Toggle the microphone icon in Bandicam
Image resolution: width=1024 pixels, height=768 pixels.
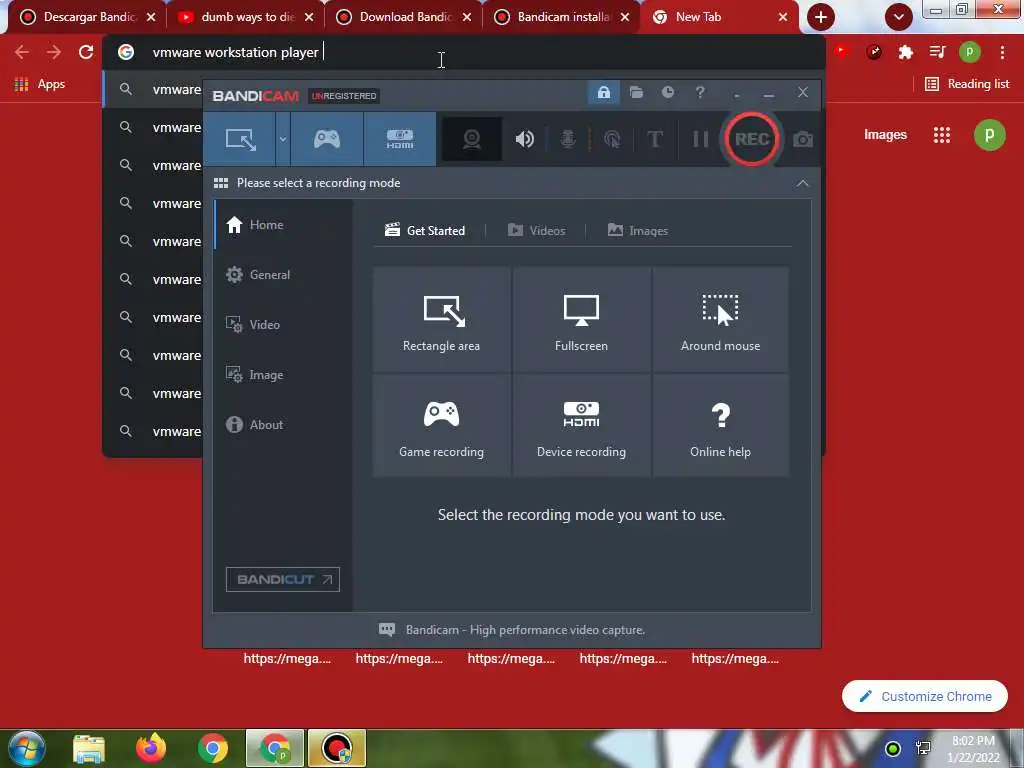(568, 139)
